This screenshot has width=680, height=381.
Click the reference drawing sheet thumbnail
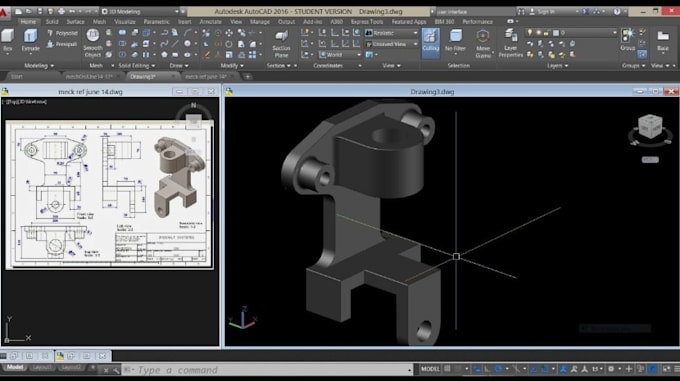point(110,195)
